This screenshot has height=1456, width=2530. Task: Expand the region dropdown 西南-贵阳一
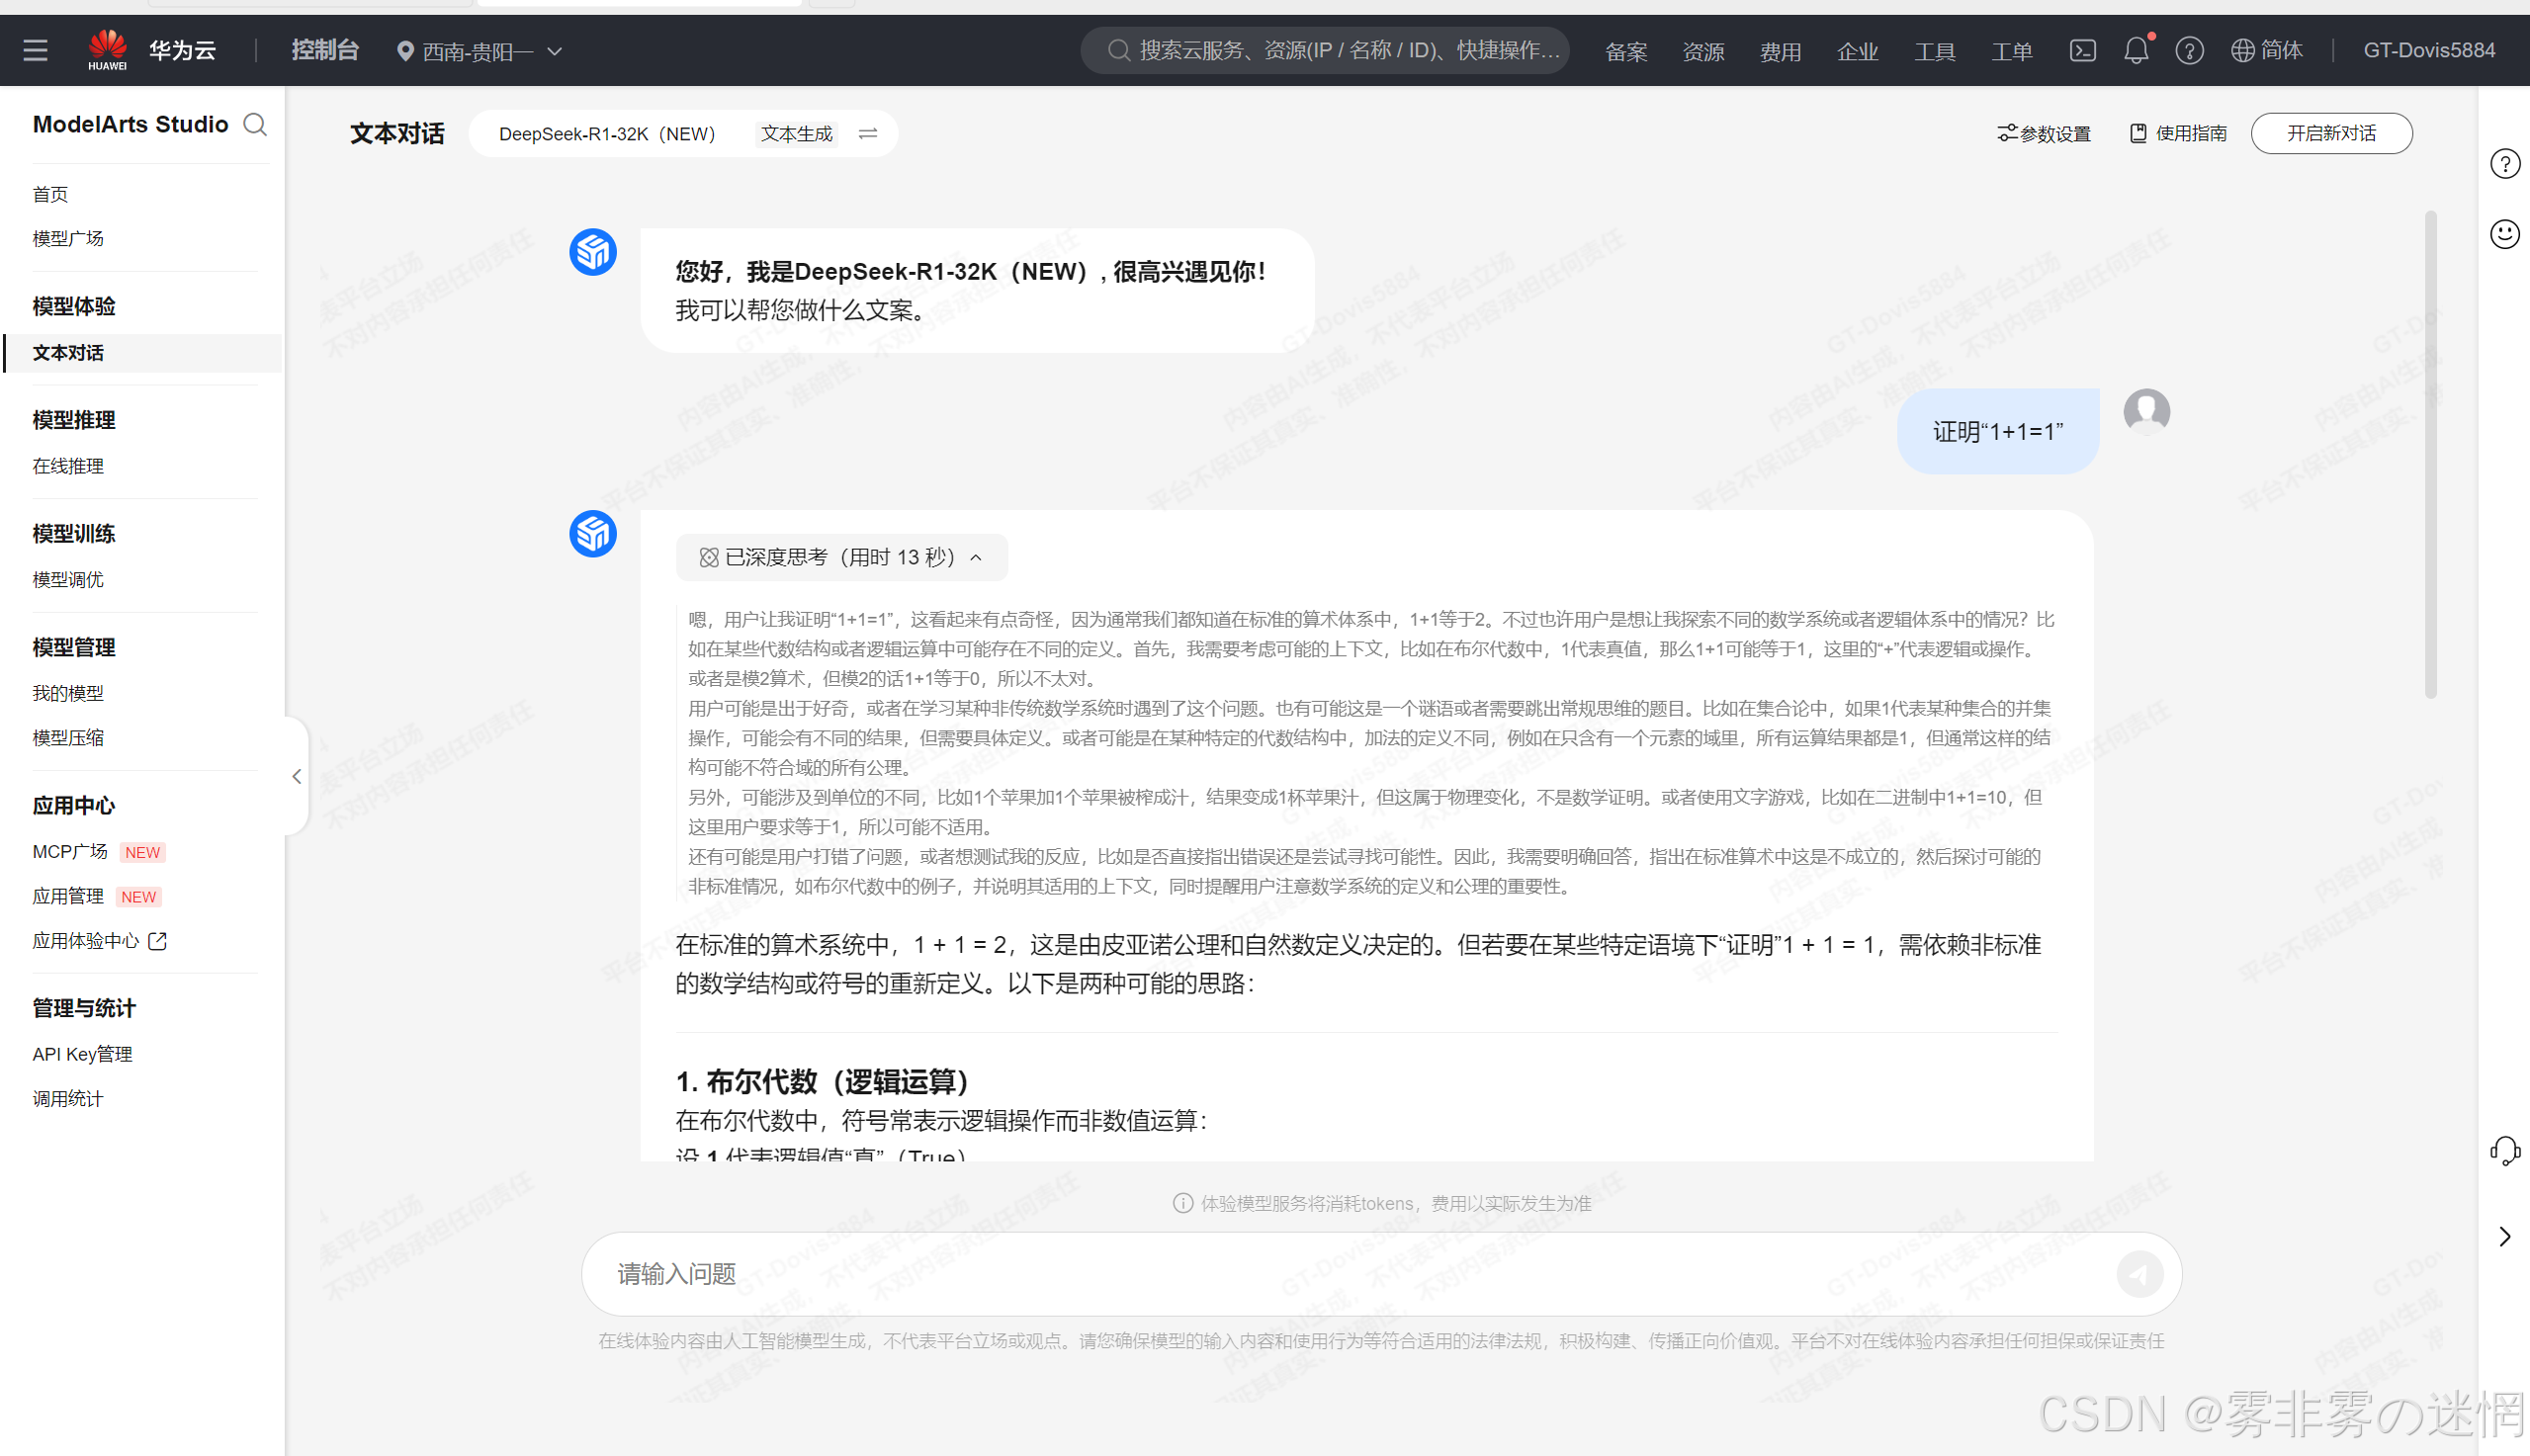(480, 51)
